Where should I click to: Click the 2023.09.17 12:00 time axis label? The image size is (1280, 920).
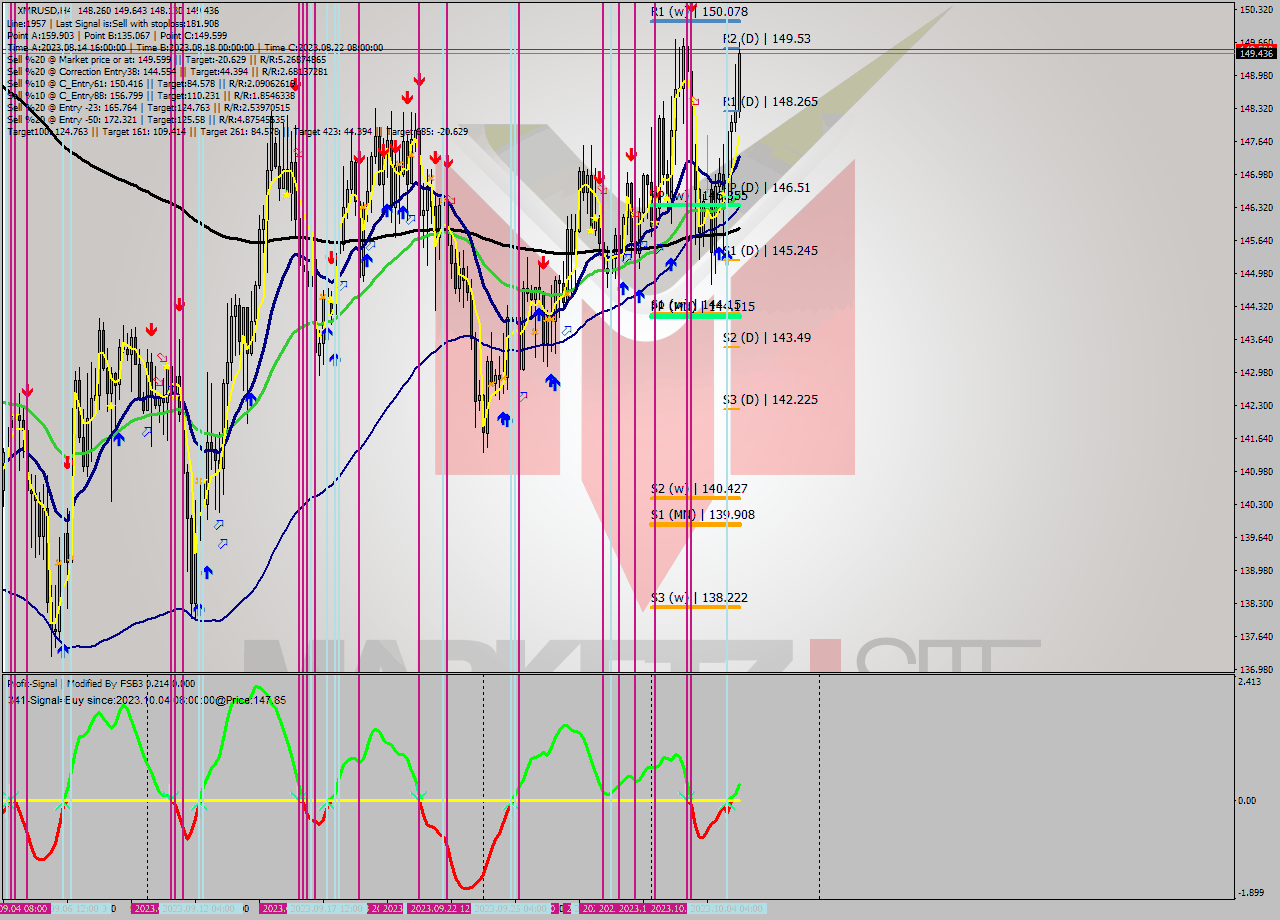tap(327, 908)
